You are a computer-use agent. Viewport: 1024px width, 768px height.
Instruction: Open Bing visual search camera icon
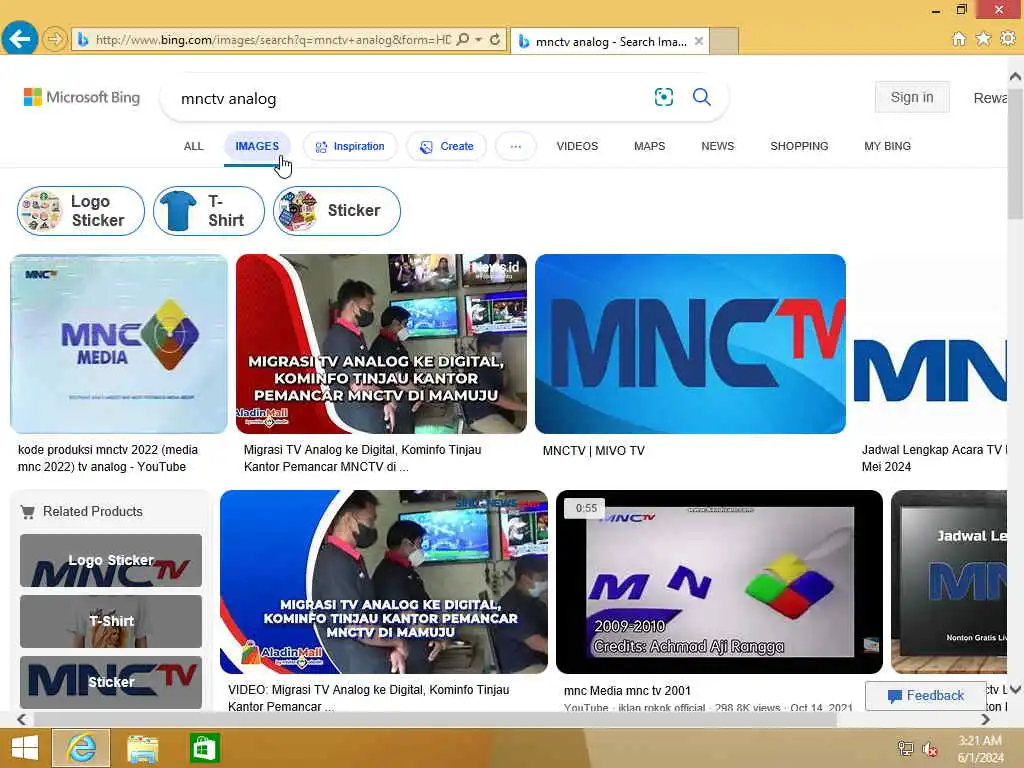tap(664, 97)
